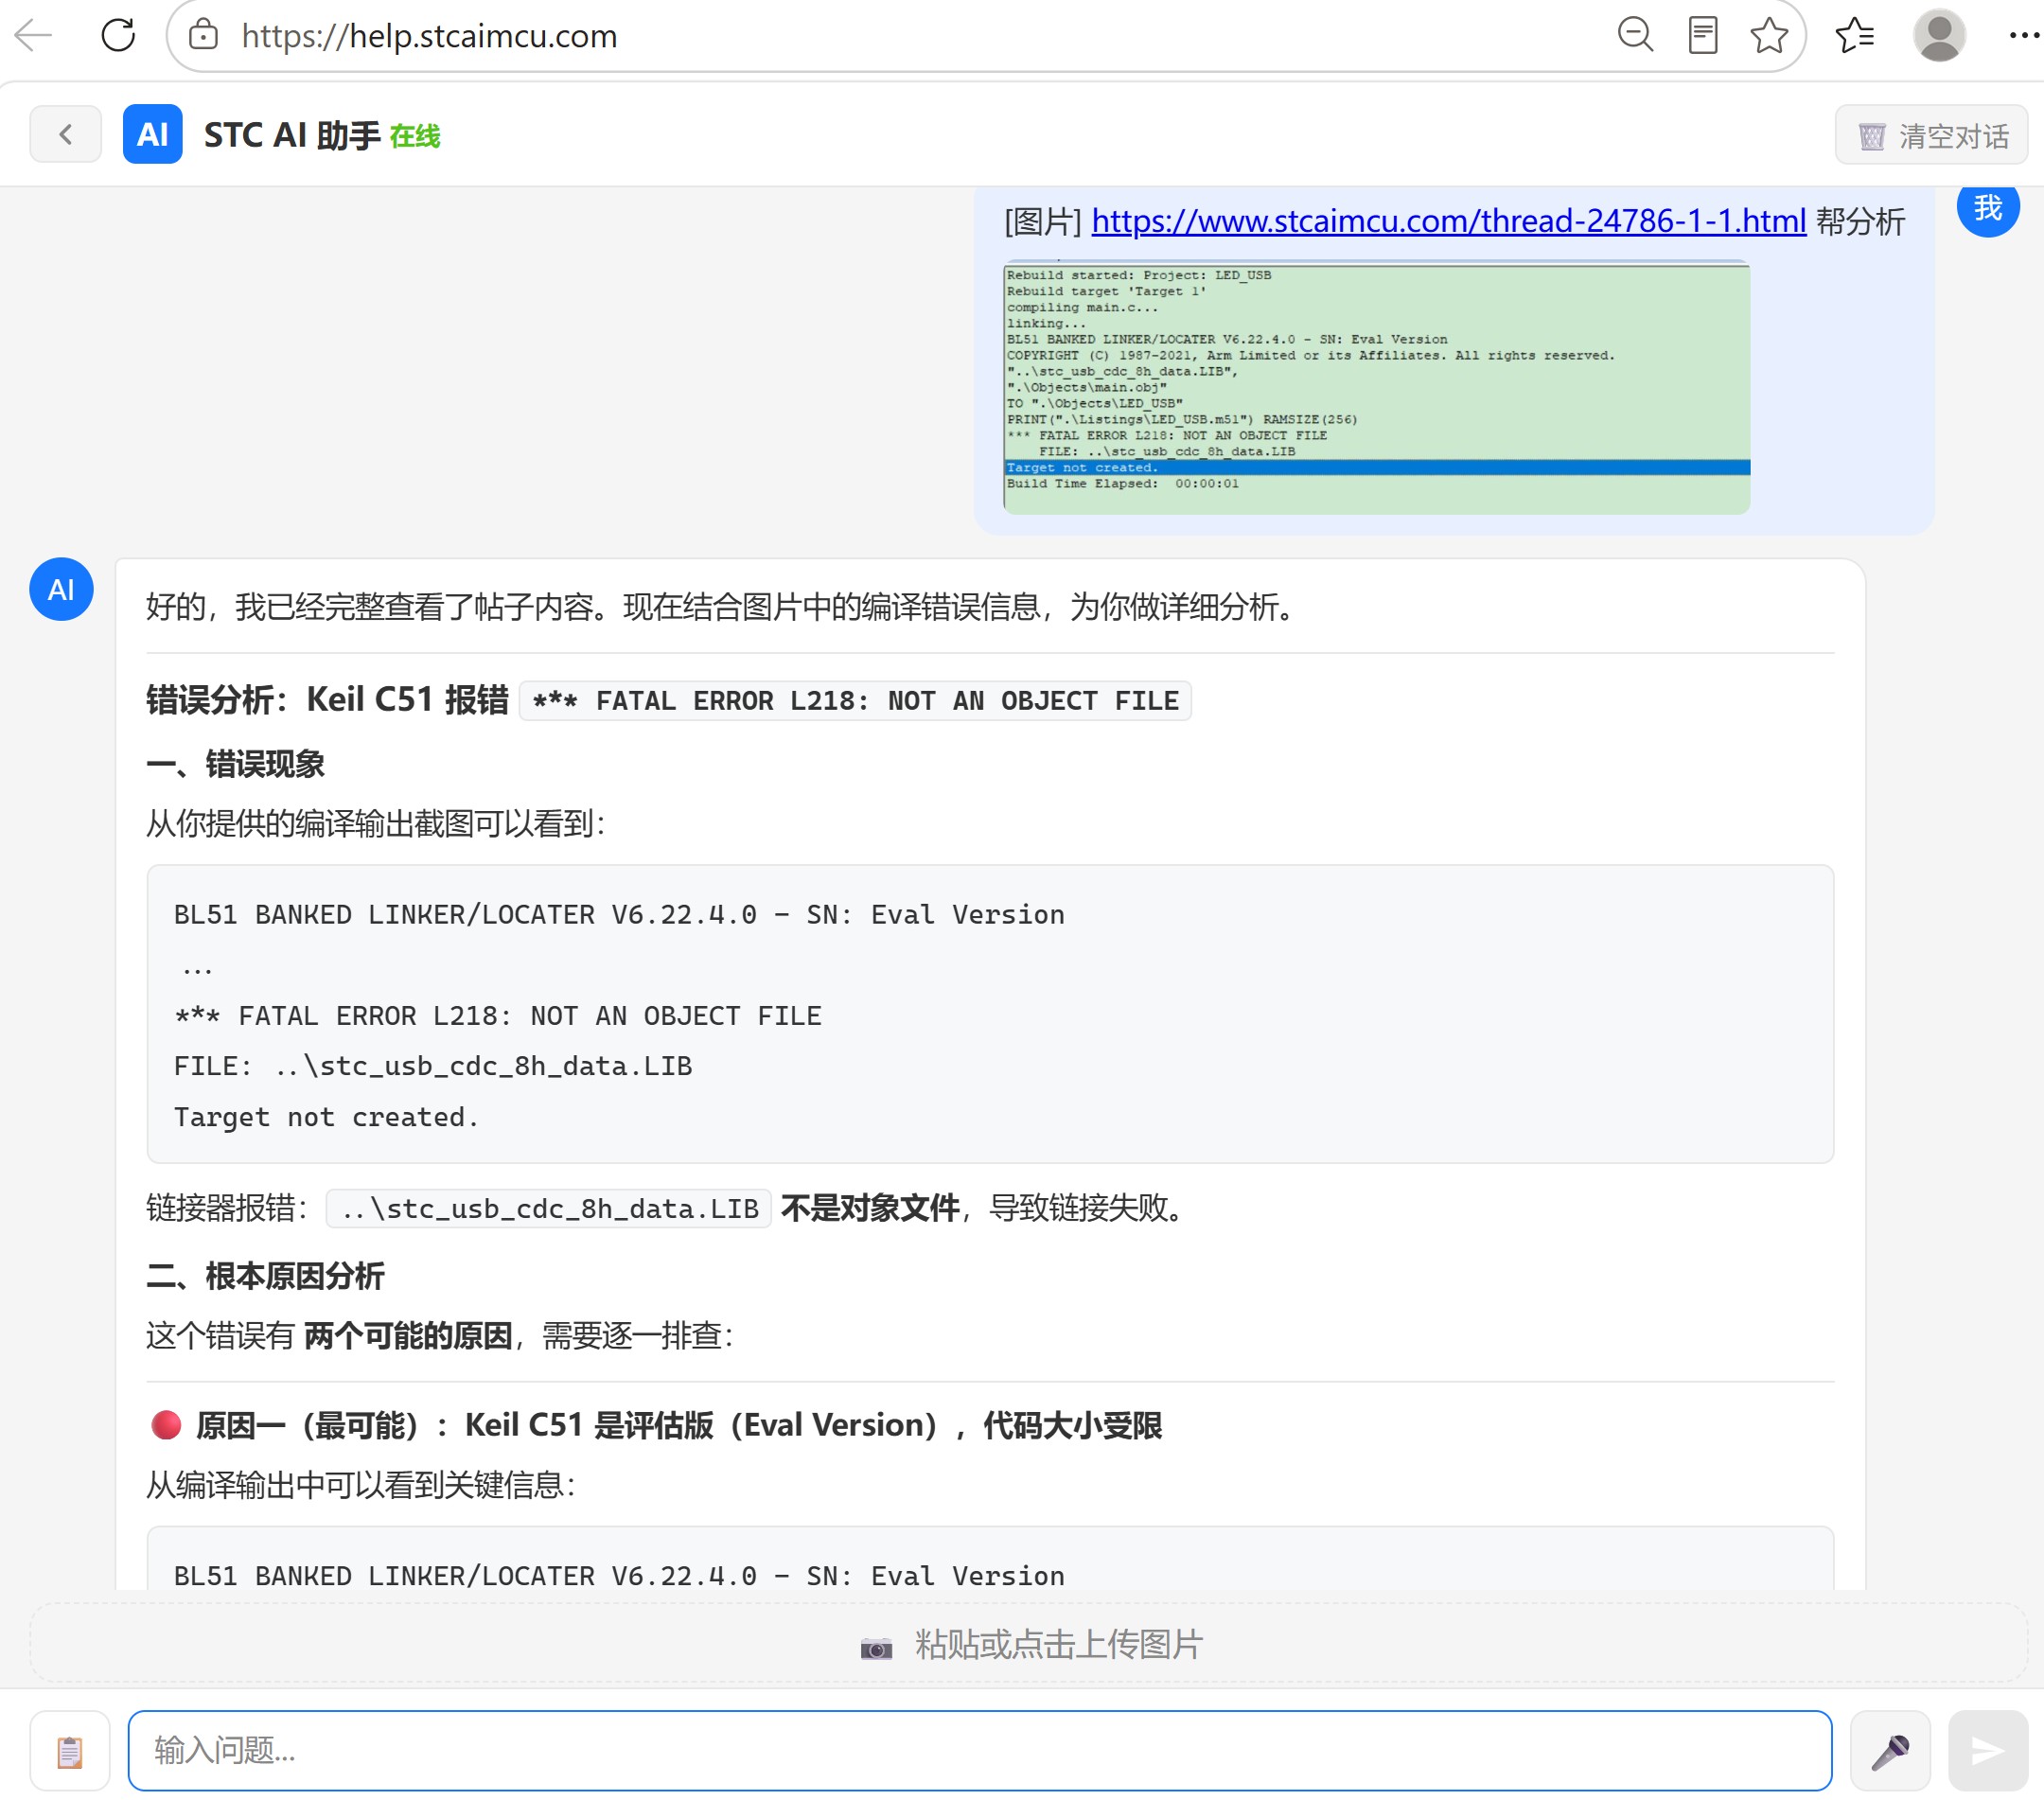Click the 粘贴或点击上传图片 upload area

point(1028,1644)
